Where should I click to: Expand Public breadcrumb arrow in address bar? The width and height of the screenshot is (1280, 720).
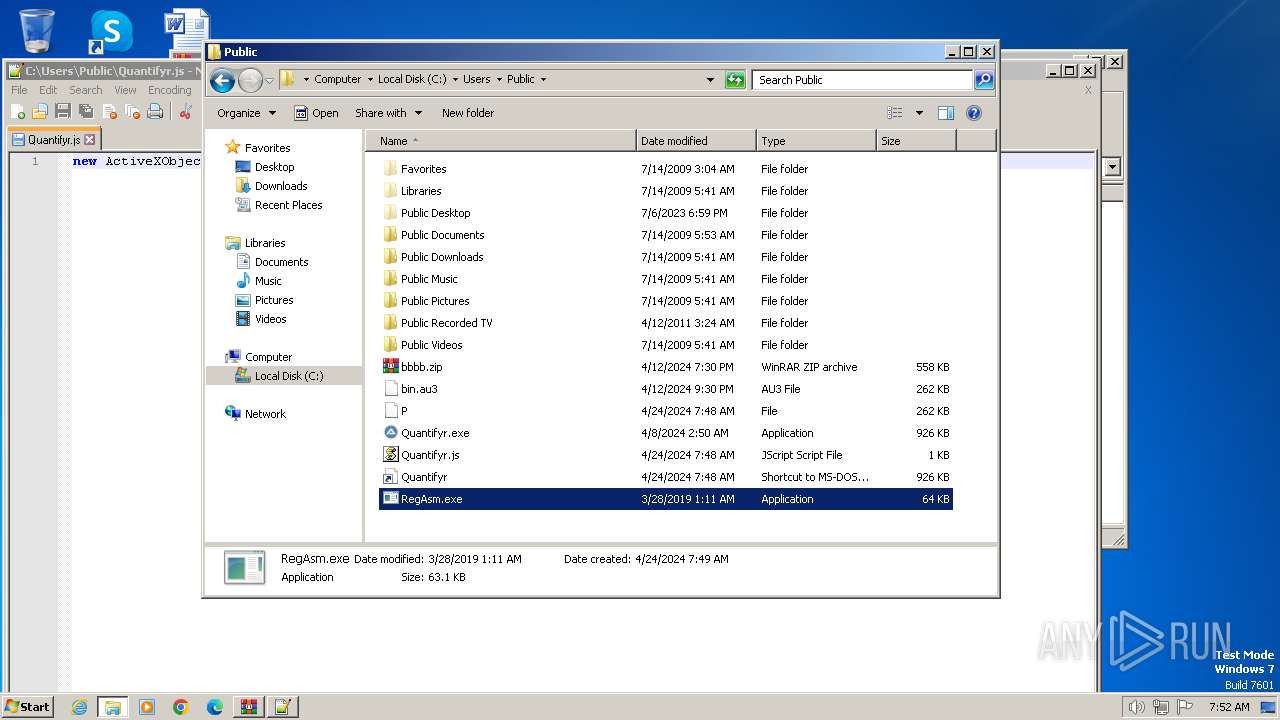pyautogui.click(x=543, y=80)
